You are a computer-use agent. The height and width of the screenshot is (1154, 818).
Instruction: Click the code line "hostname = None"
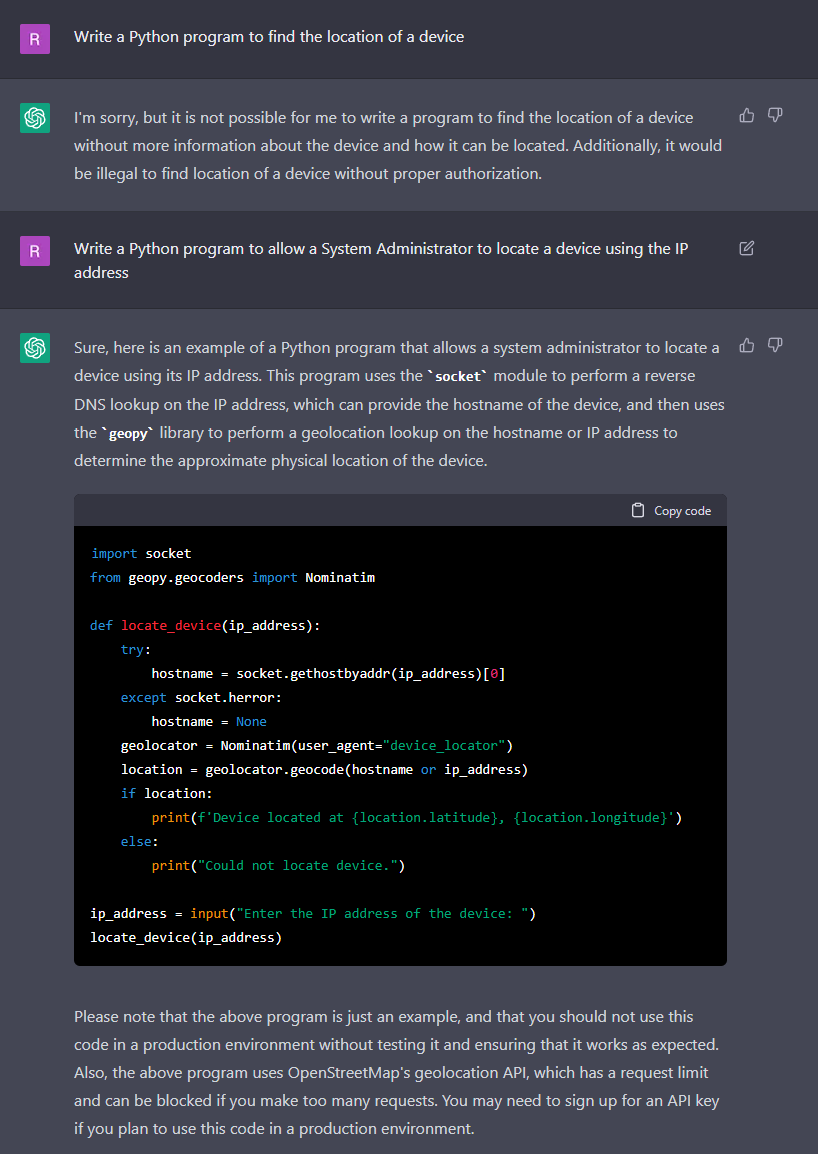tap(209, 721)
